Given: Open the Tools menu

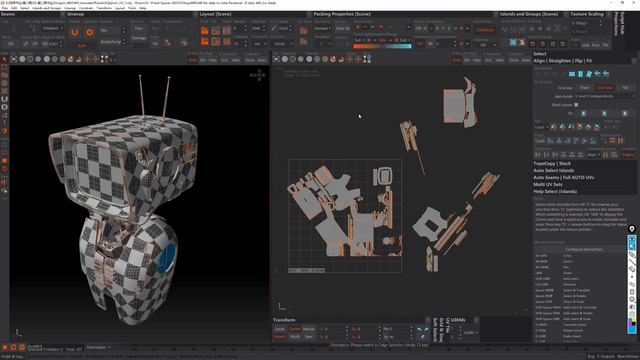Looking at the screenshot, I should [x=132, y=8].
